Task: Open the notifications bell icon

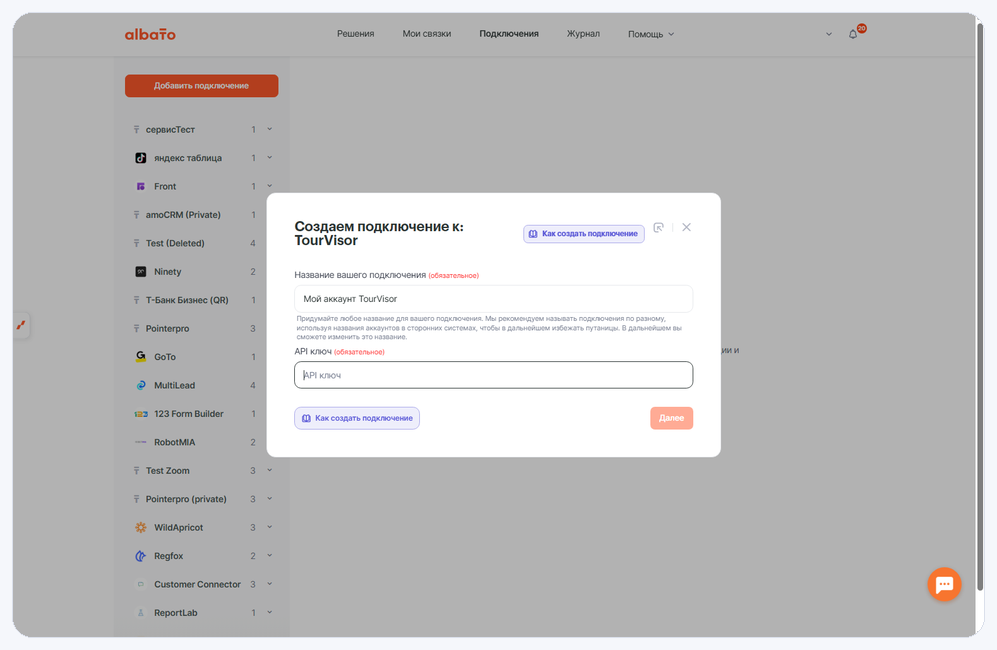Action: 853,34
